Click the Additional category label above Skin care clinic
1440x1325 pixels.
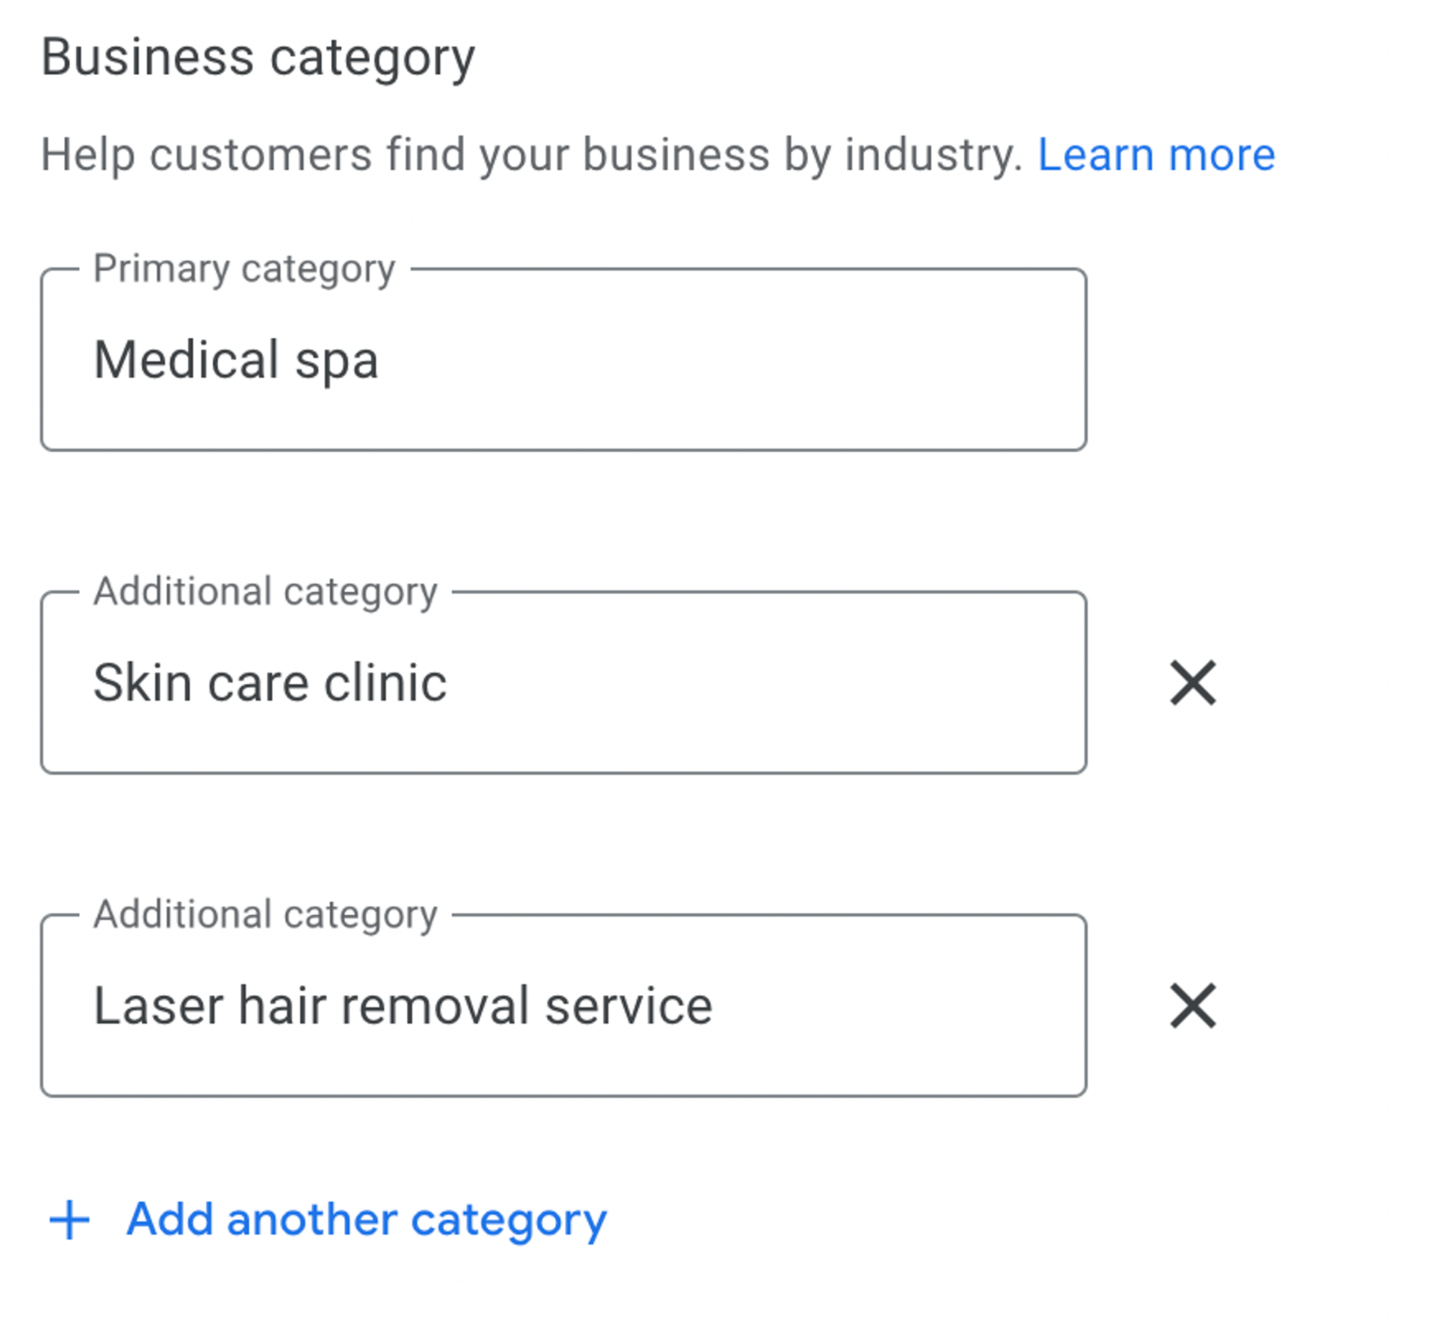(265, 592)
